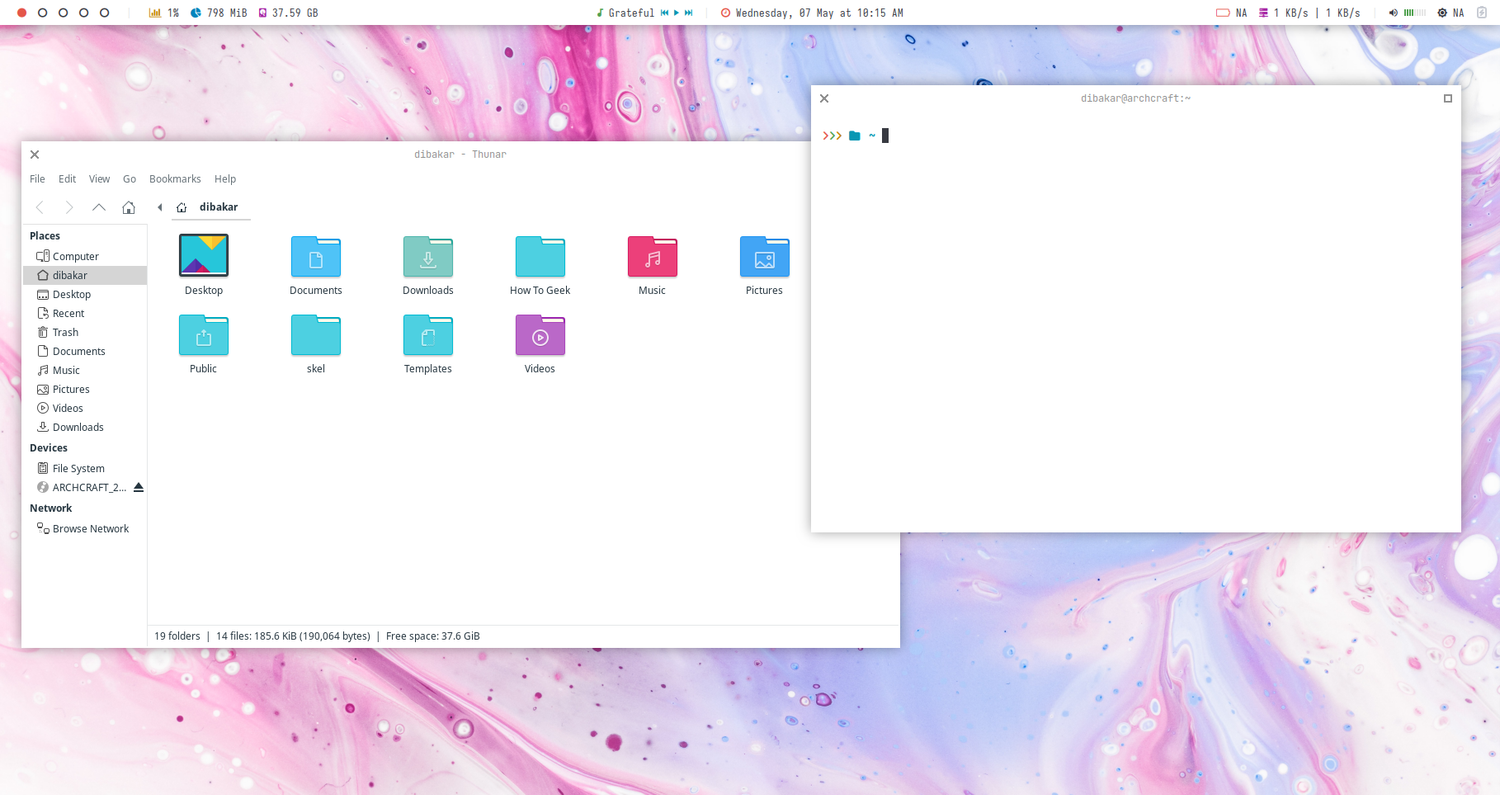This screenshot has width=1500, height=795.
Task: Open the skel folder icon
Action: (316, 335)
